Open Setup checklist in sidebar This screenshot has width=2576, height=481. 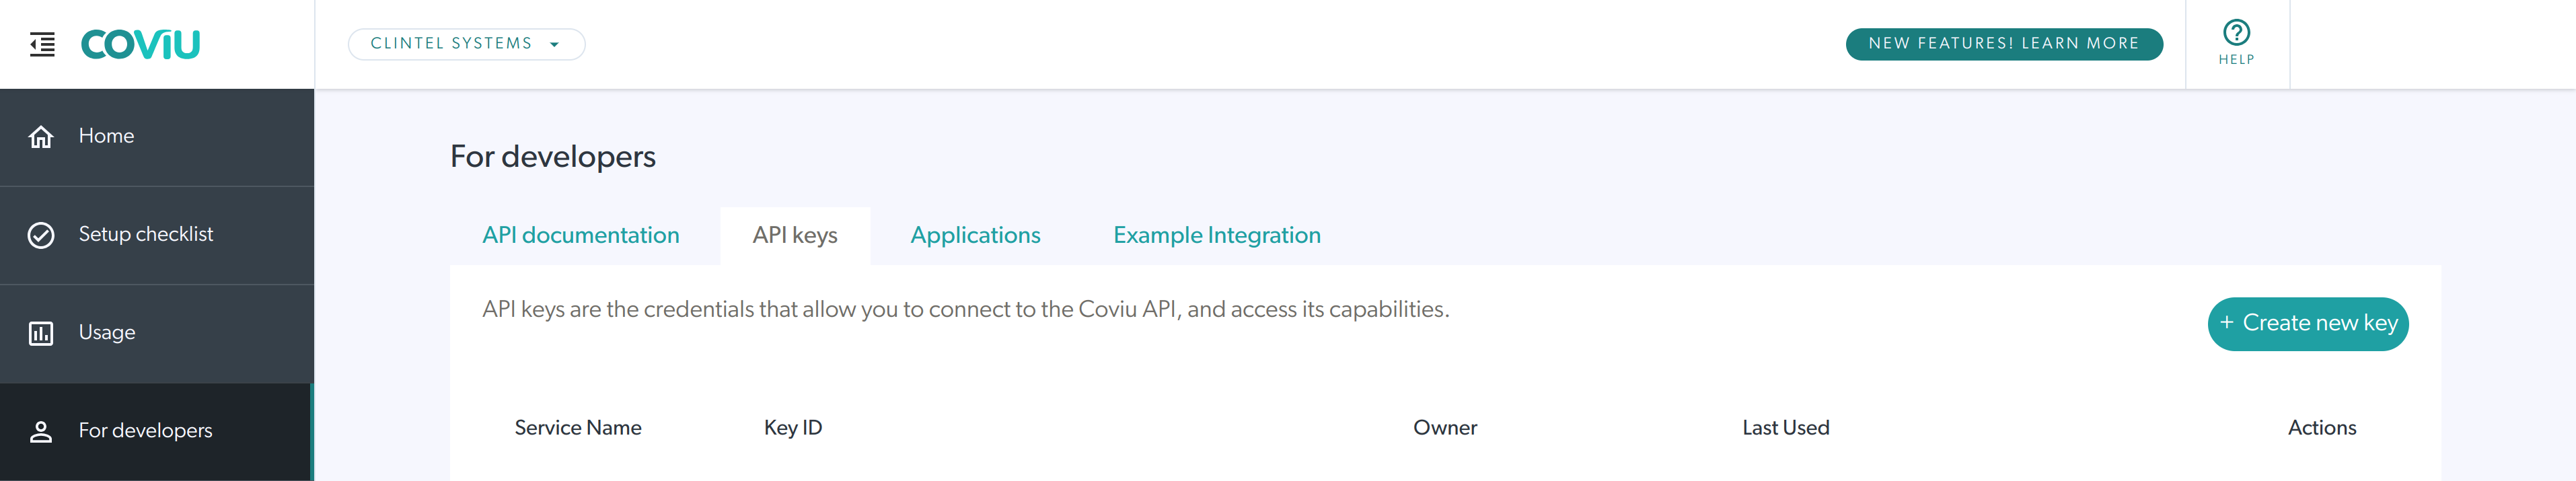point(146,234)
